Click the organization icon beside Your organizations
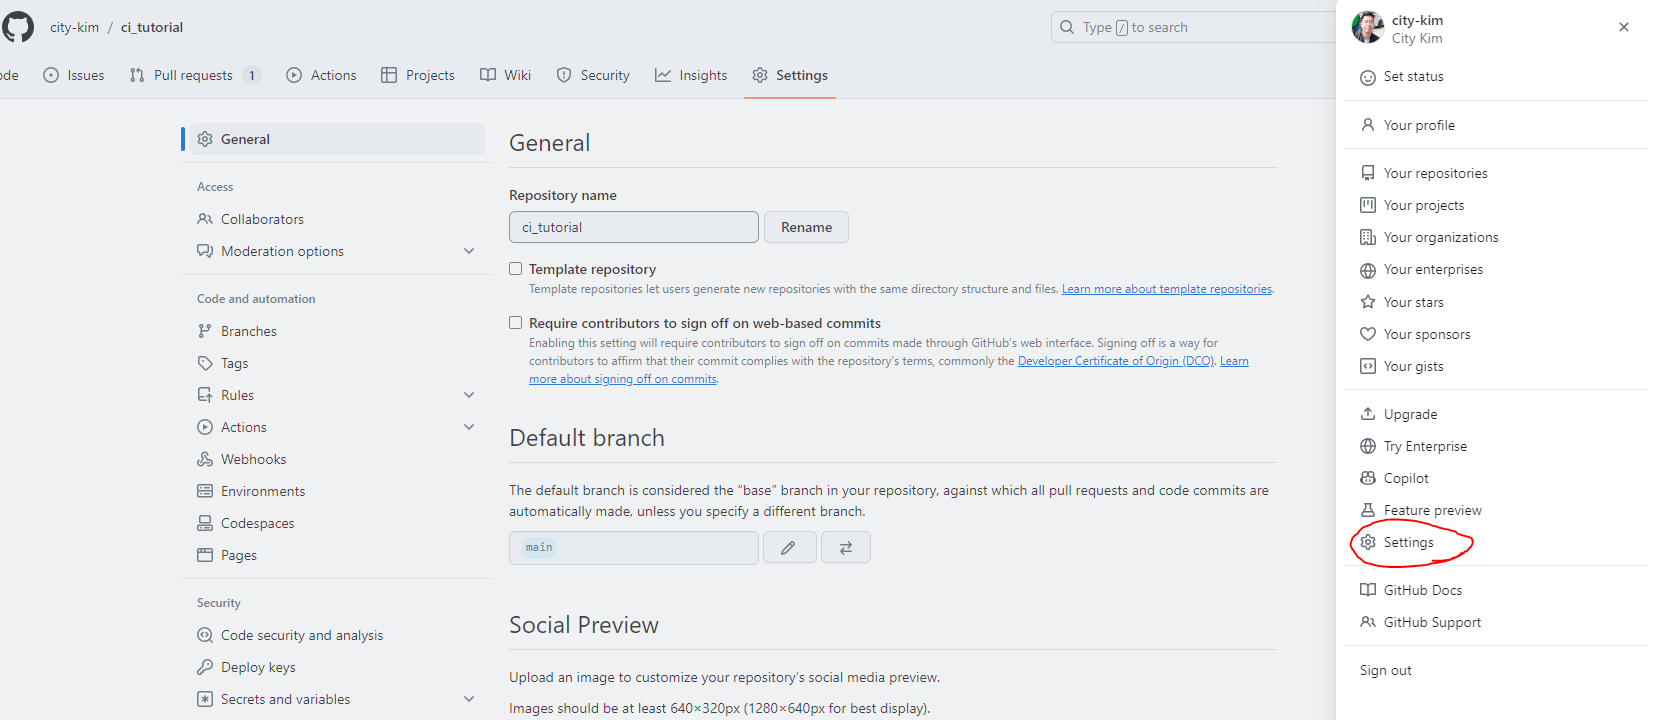 1368,237
